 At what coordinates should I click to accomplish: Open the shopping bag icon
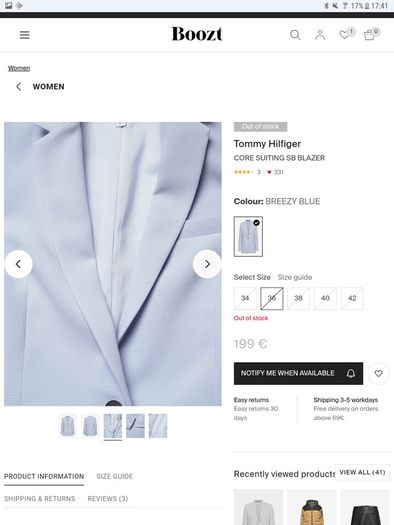pos(369,35)
